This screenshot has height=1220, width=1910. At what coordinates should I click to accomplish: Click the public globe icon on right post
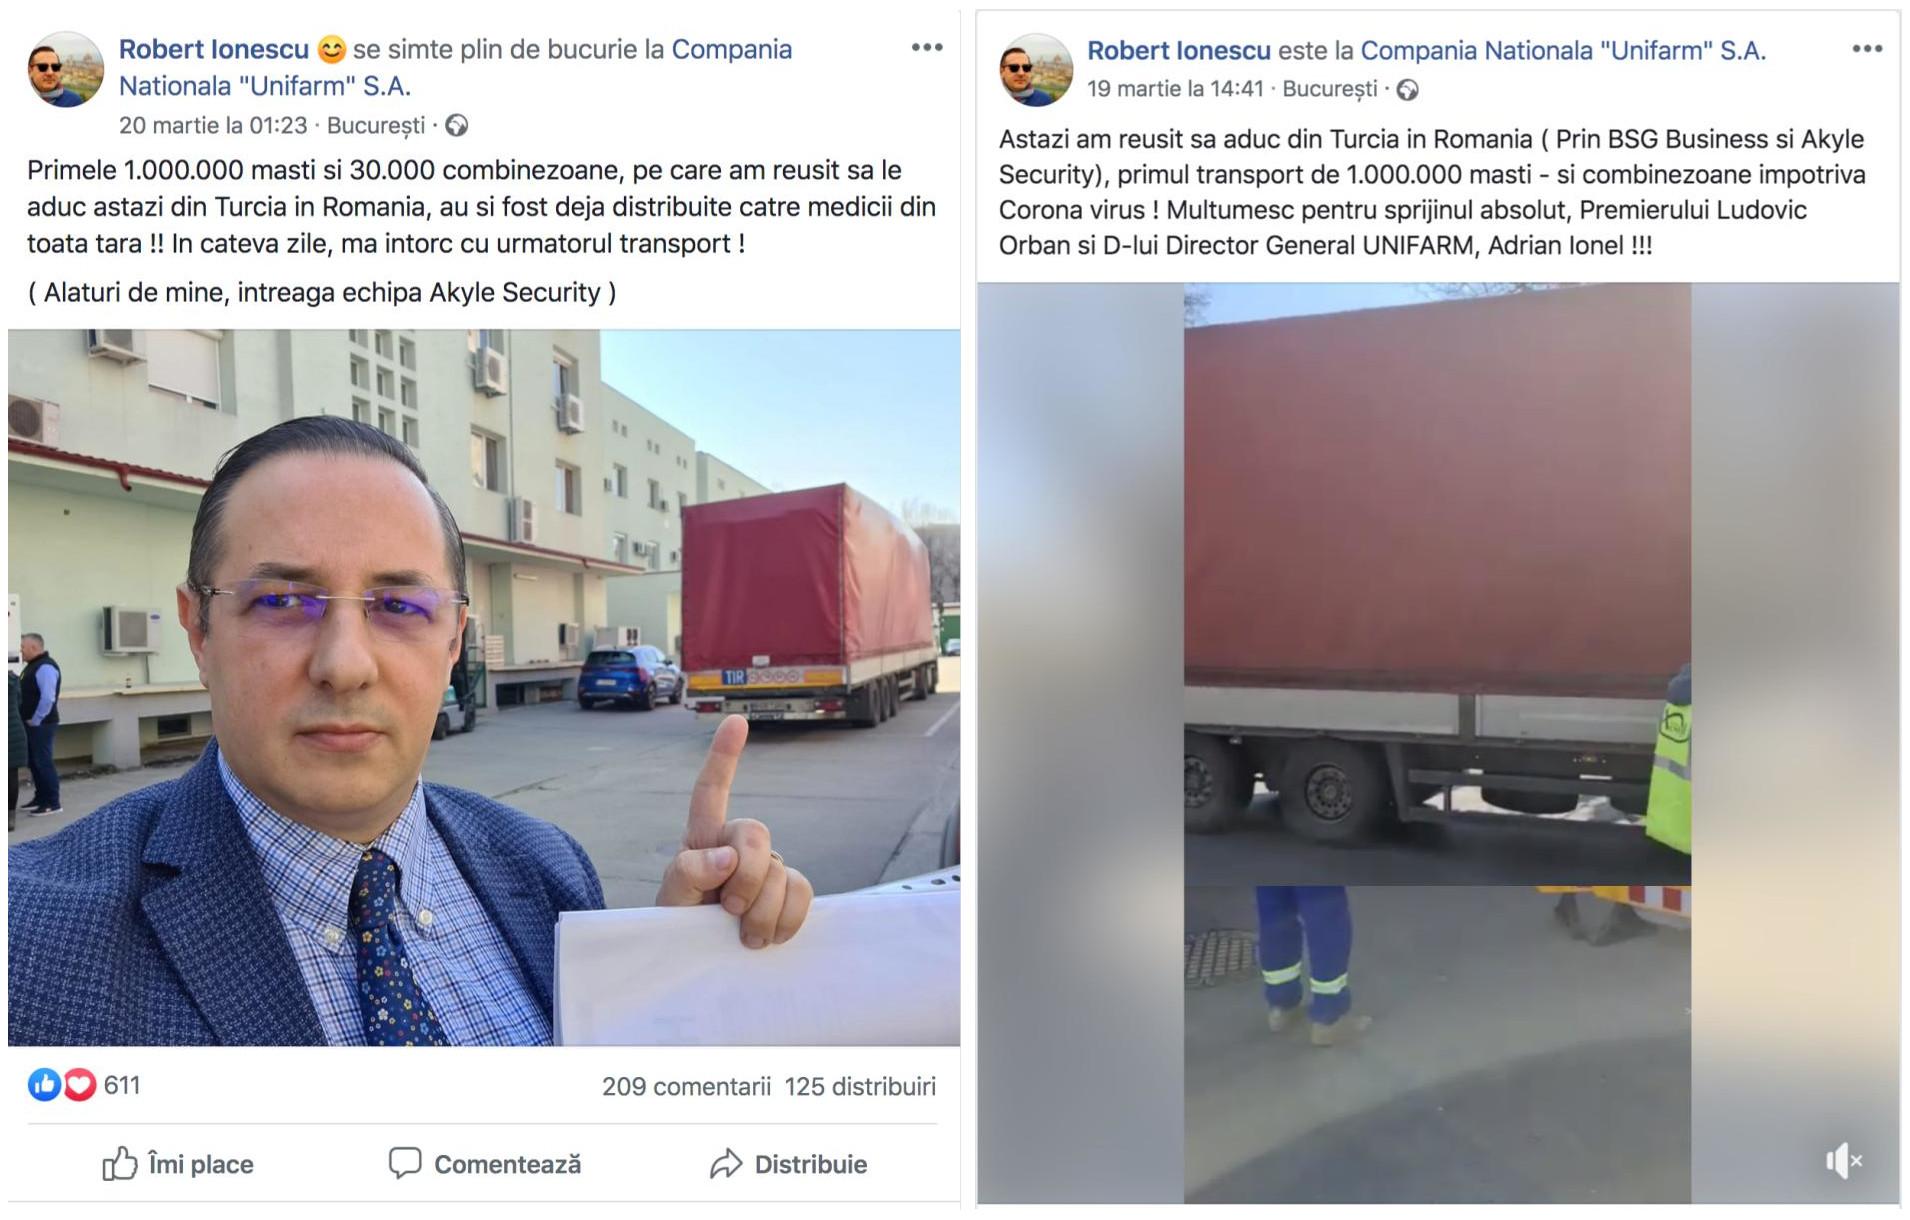[x=1407, y=90]
